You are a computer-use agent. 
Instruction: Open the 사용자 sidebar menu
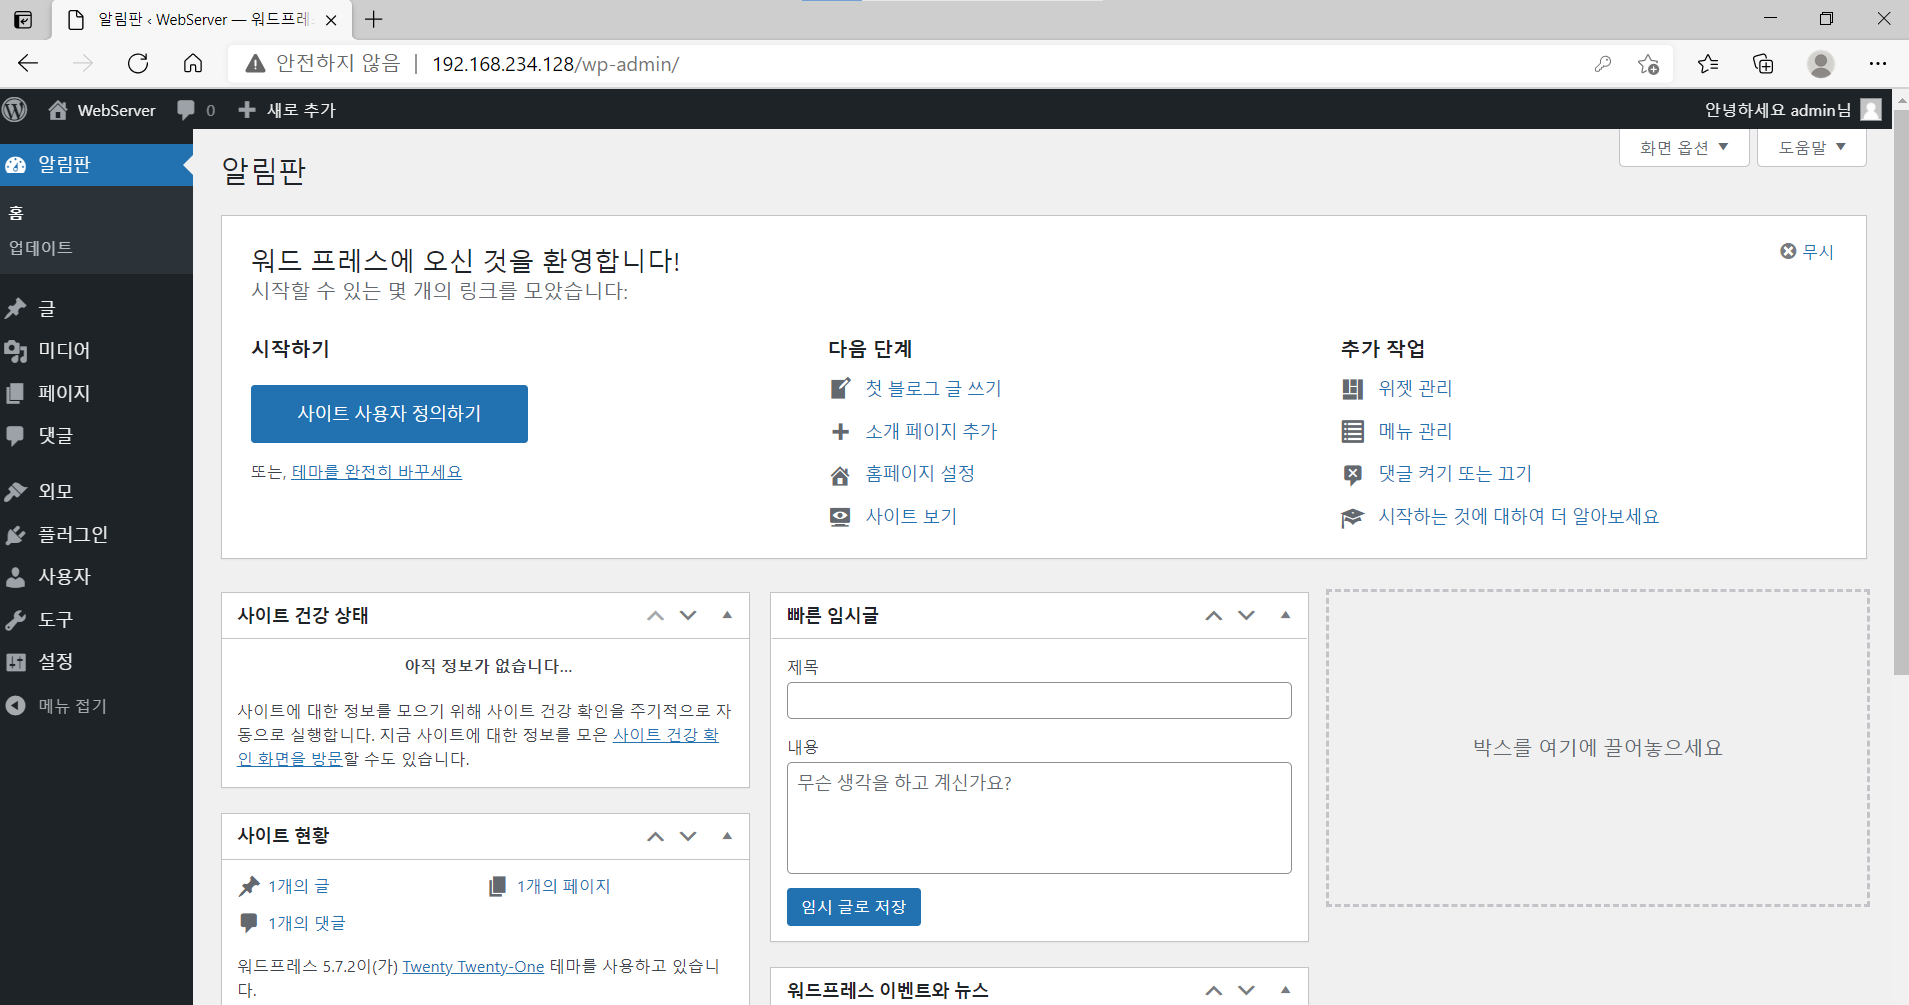click(96, 576)
